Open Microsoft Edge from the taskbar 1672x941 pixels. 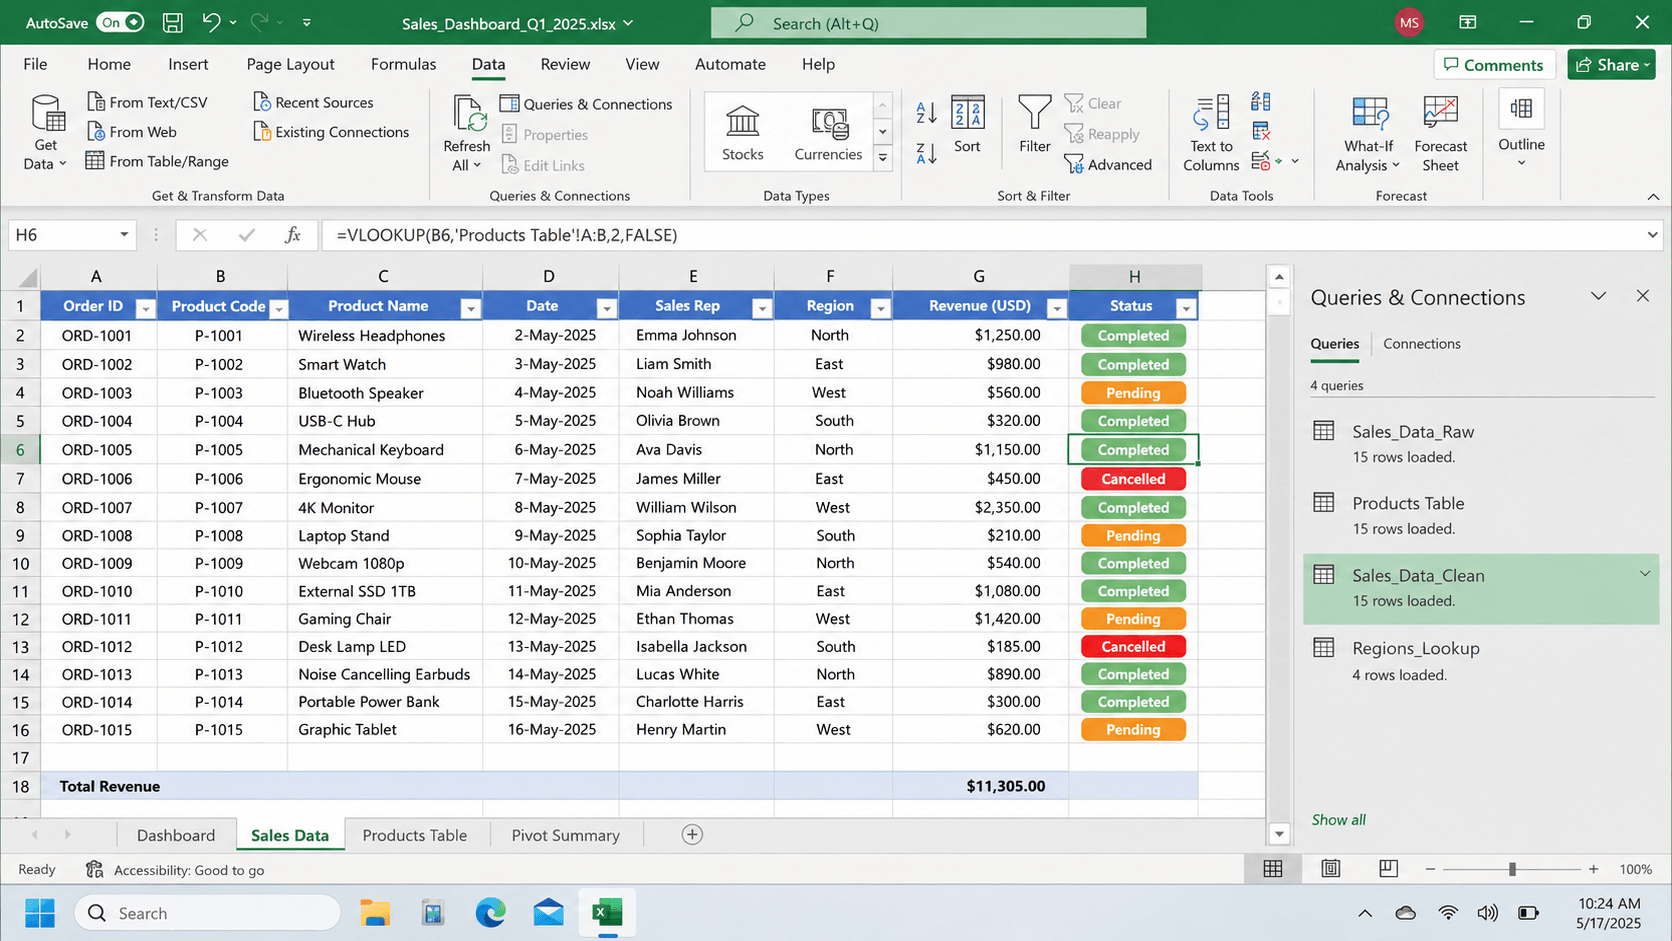click(490, 912)
